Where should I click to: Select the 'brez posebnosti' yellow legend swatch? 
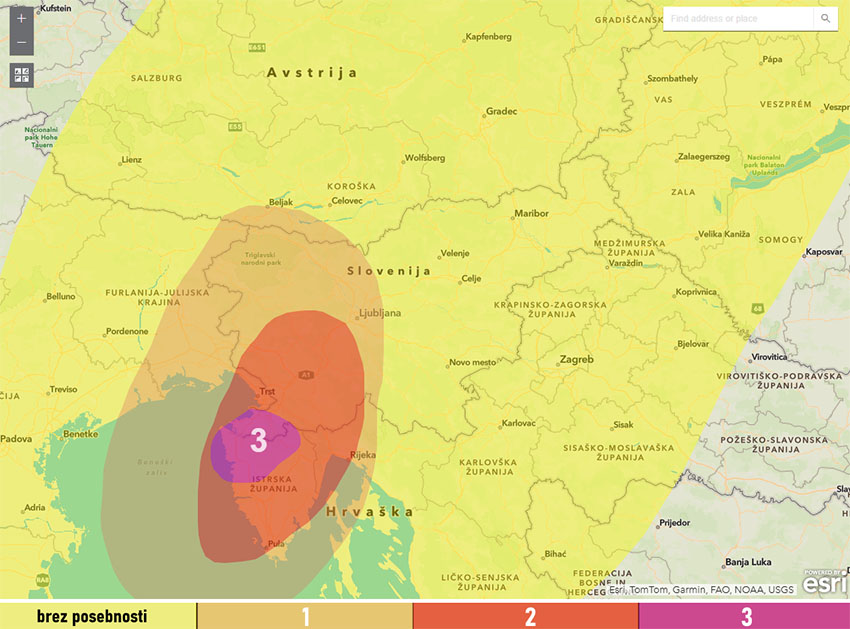point(98,616)
